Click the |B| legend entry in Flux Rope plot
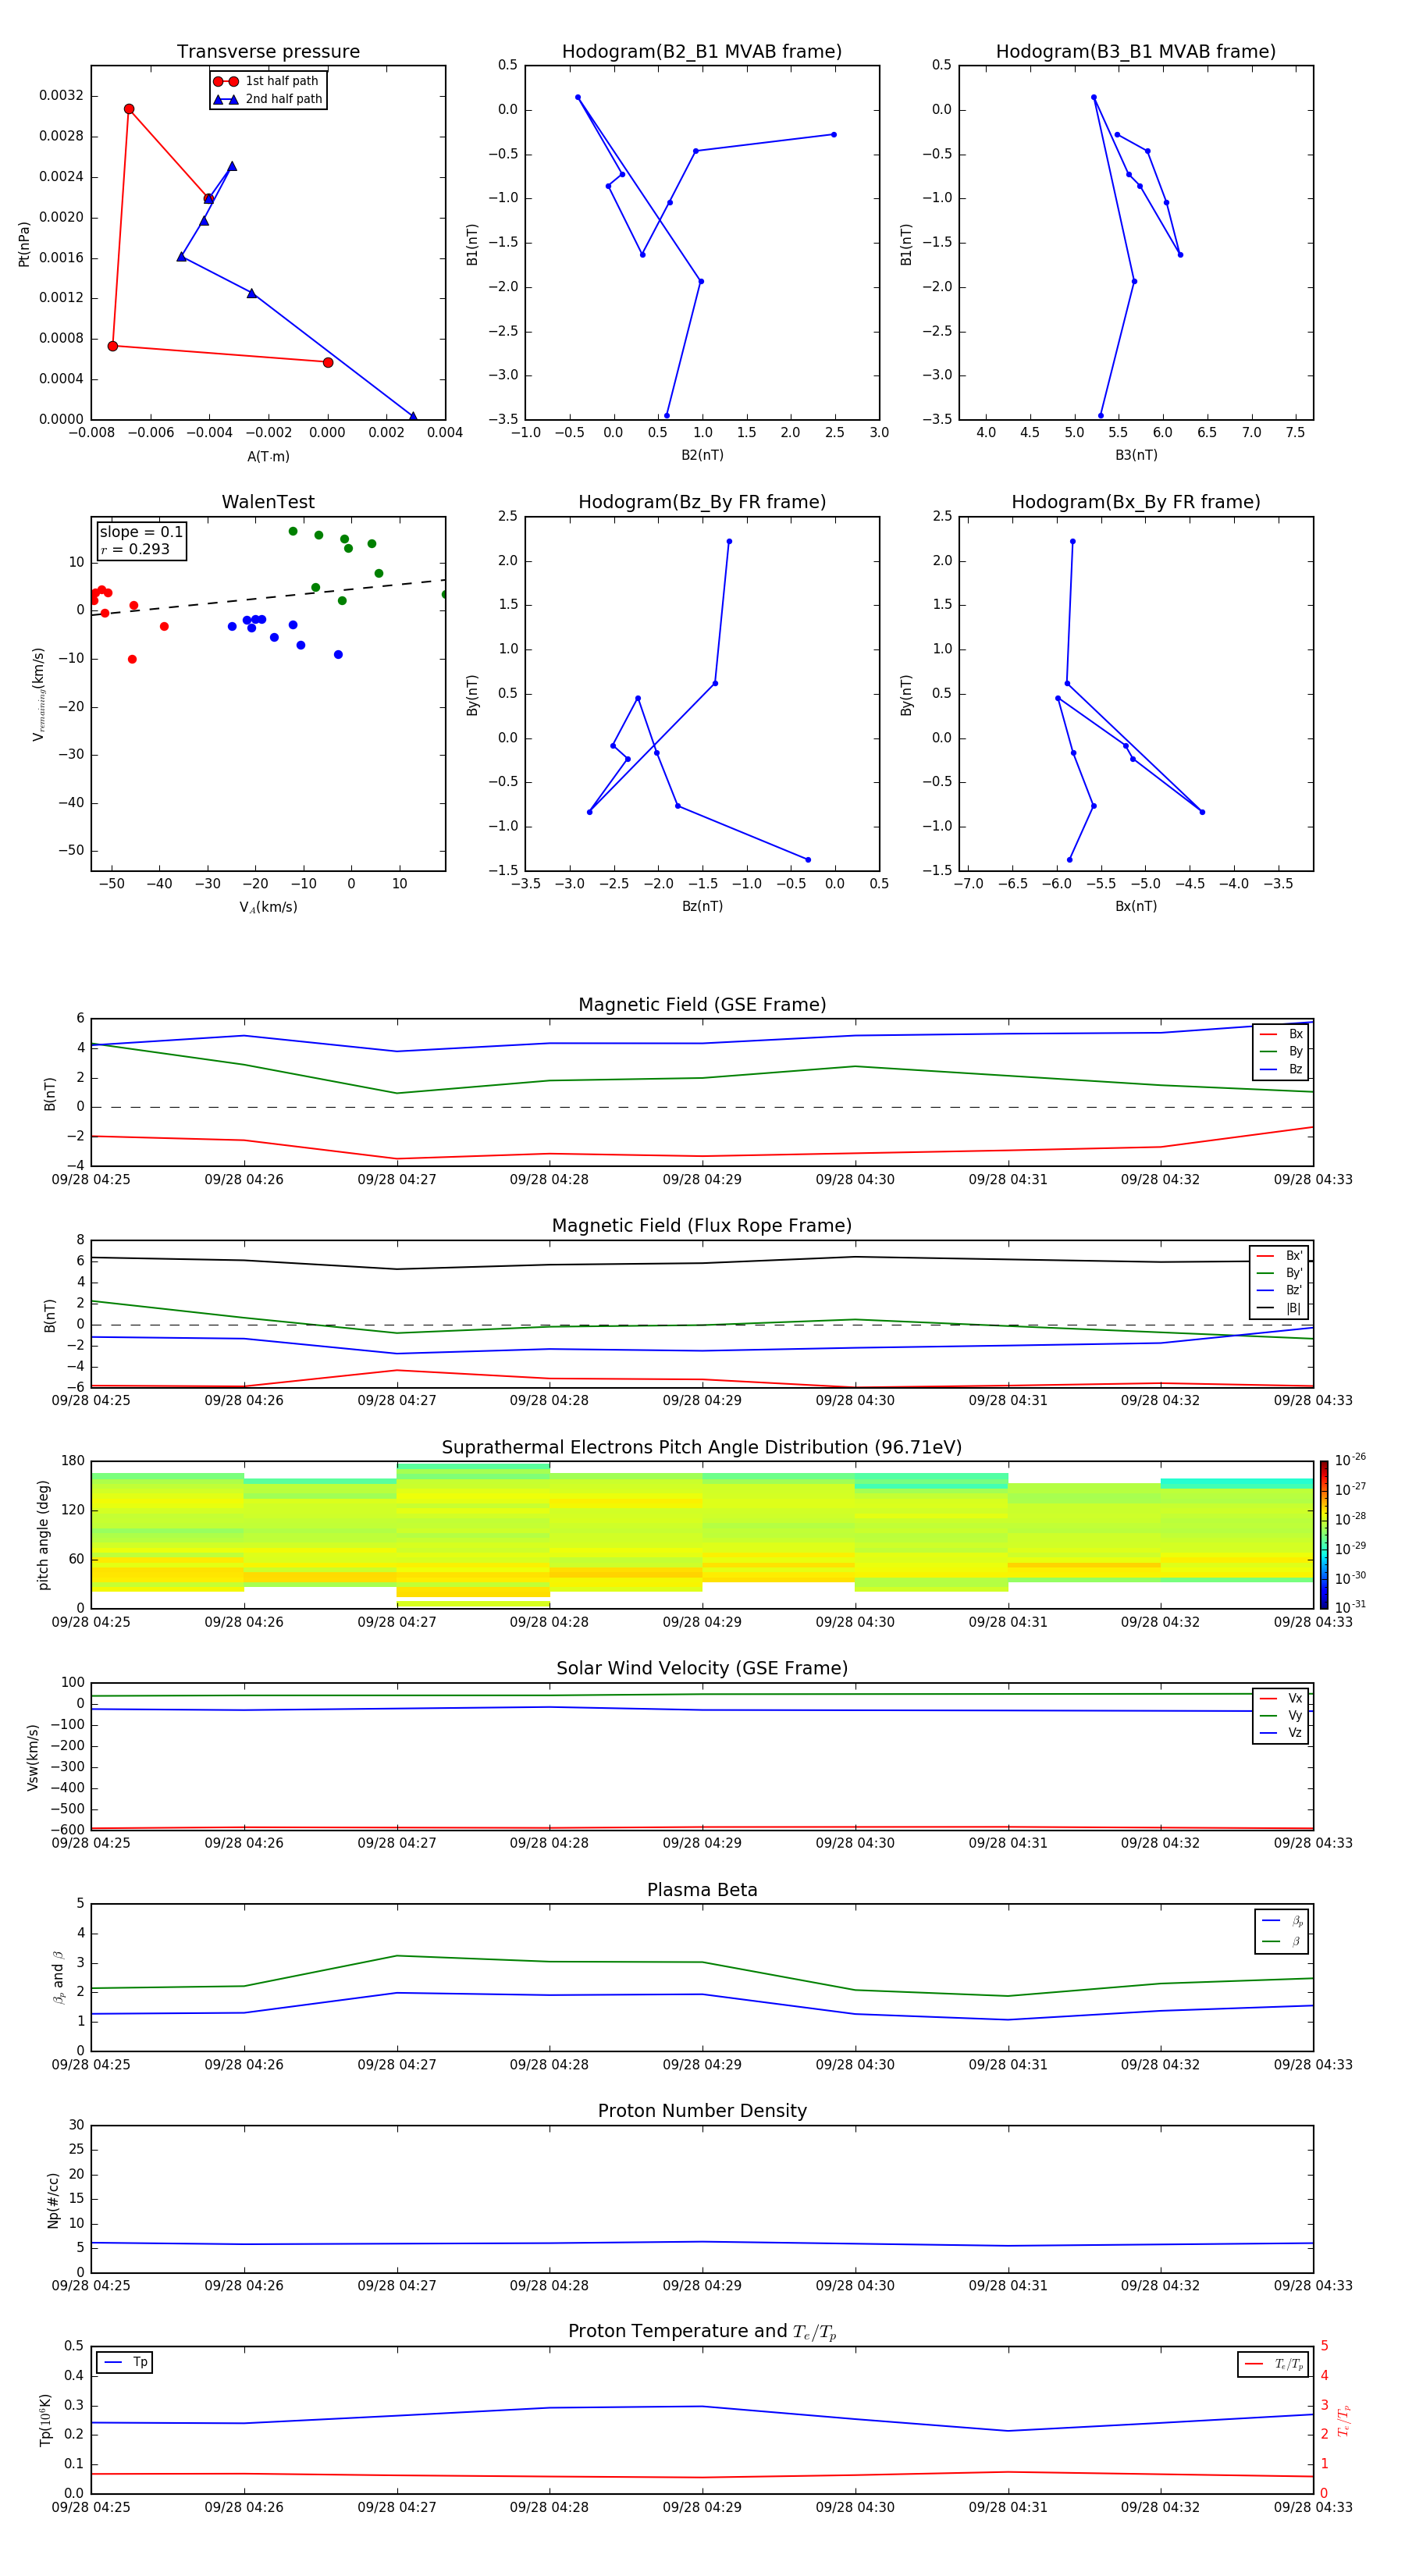Screen dimensions: 1405x2576 point(1279,1308)
